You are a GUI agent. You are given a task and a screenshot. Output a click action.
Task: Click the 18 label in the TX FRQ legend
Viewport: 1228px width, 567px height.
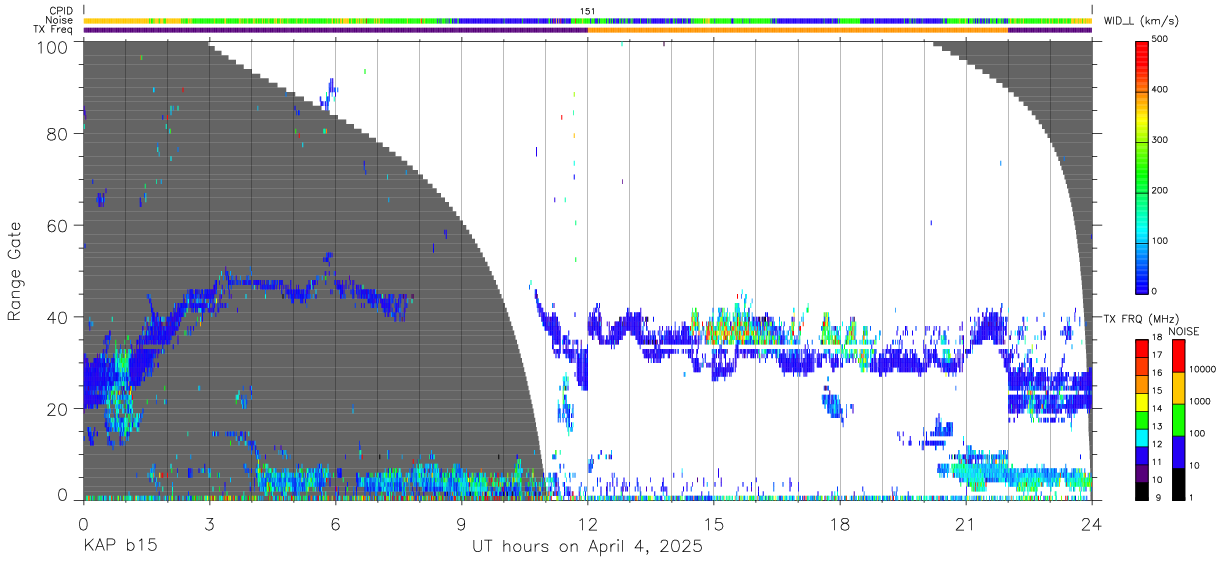[1156, 338]
